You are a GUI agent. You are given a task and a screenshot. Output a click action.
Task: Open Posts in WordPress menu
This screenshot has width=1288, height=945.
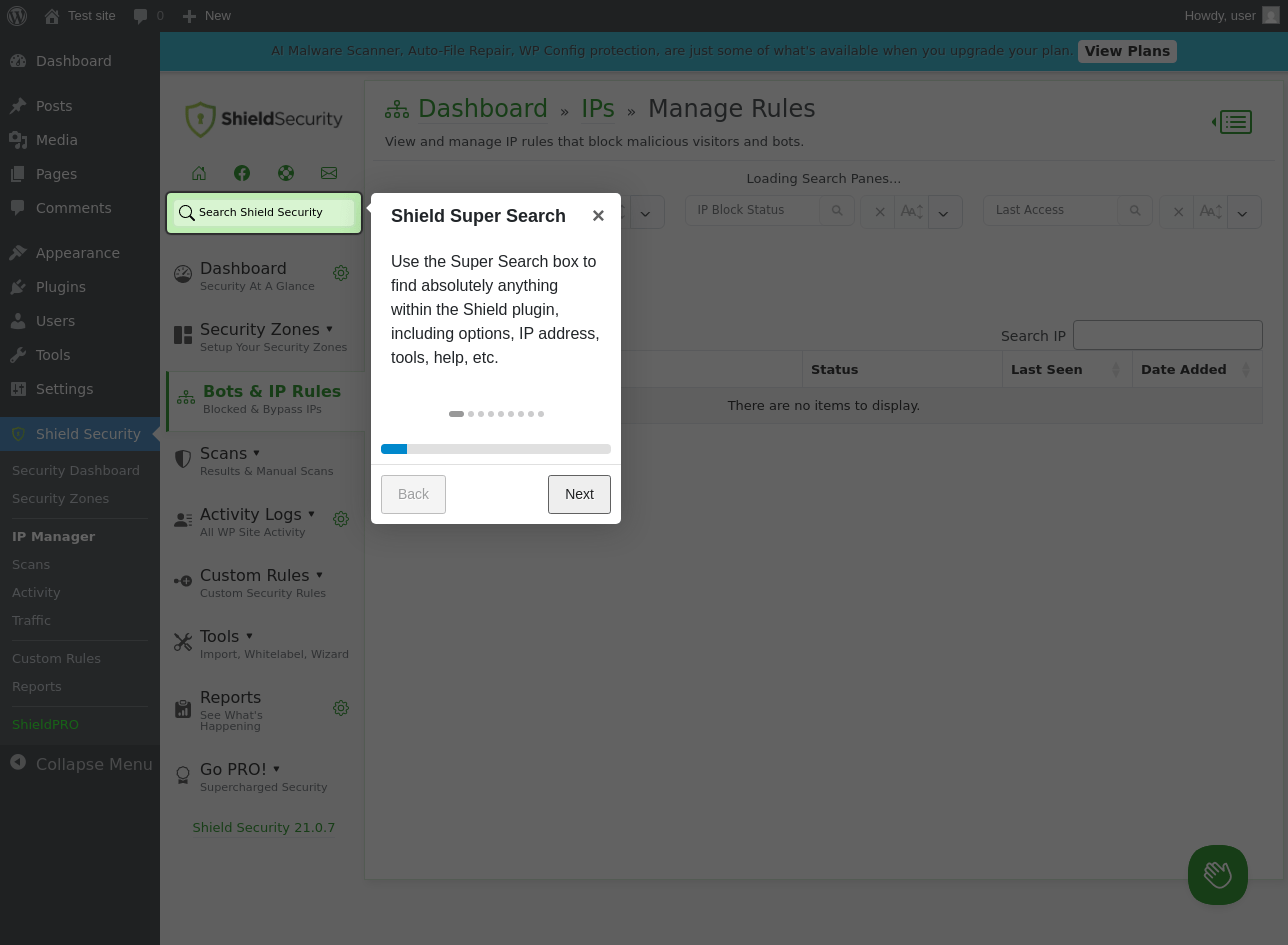[80, 106]
